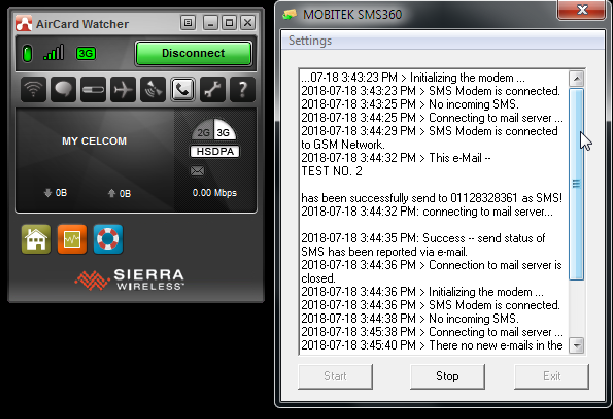Open the question mark help icon
This screenshot has height=419, width=613.
[x=241, y=90]
